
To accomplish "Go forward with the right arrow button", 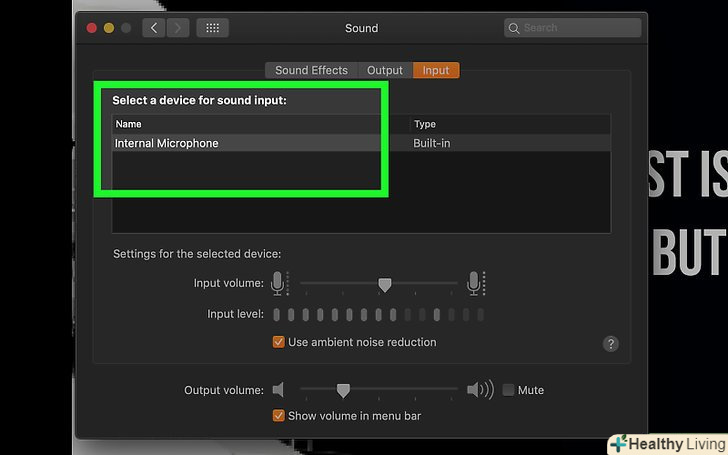I will (x=178, y=28).
